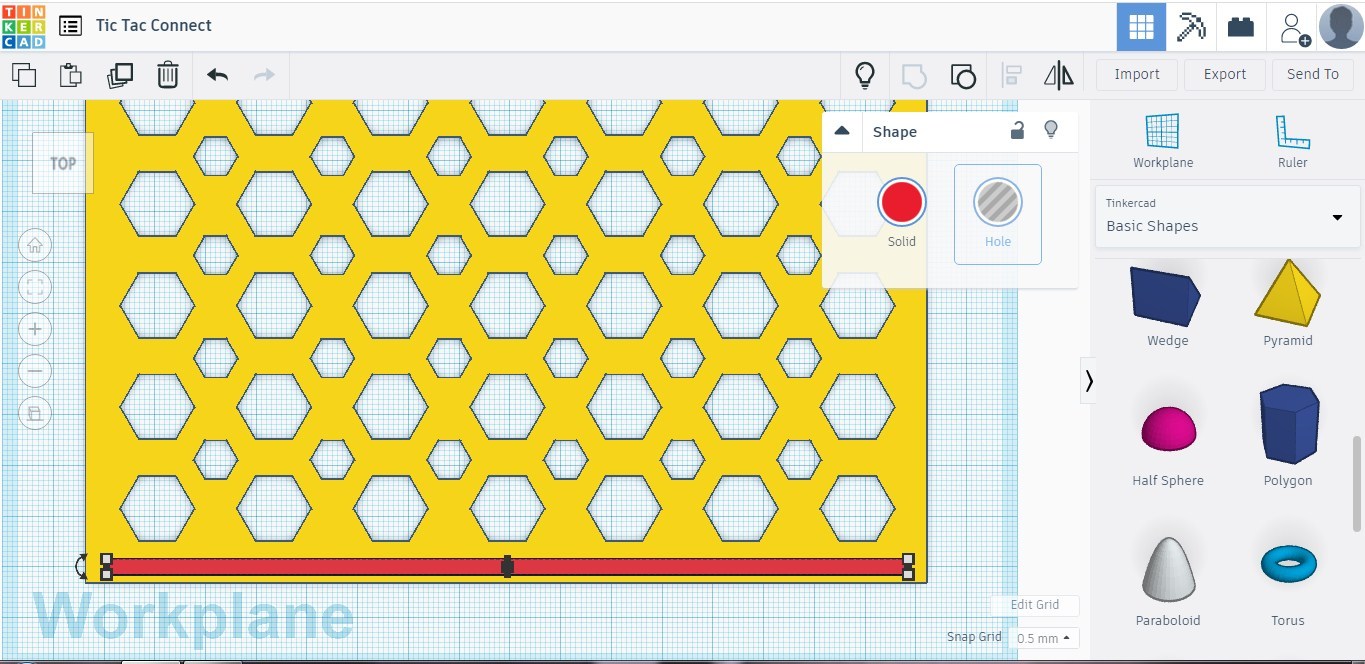Choose the Pyramid shape
This screenshot has width=1365, height=664.
pyautogui.click(x=1288, y=303)
